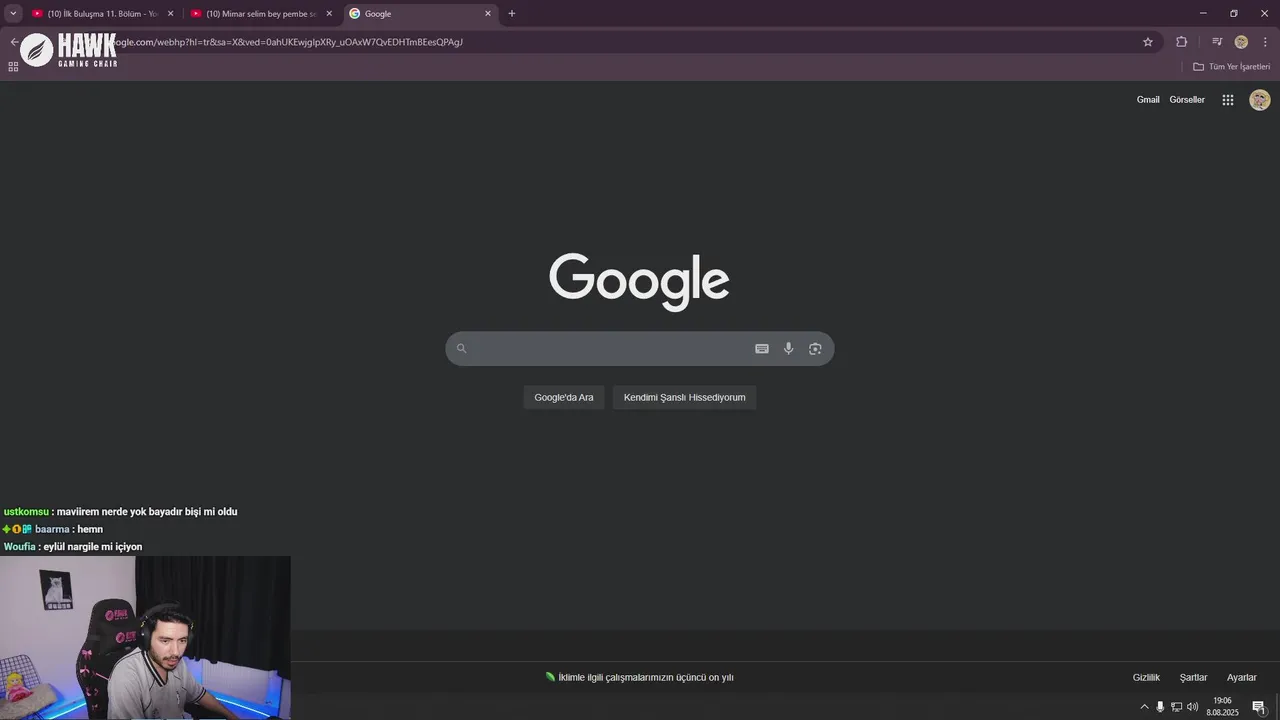Open the Şartlar footer link

pos(1193,677)
